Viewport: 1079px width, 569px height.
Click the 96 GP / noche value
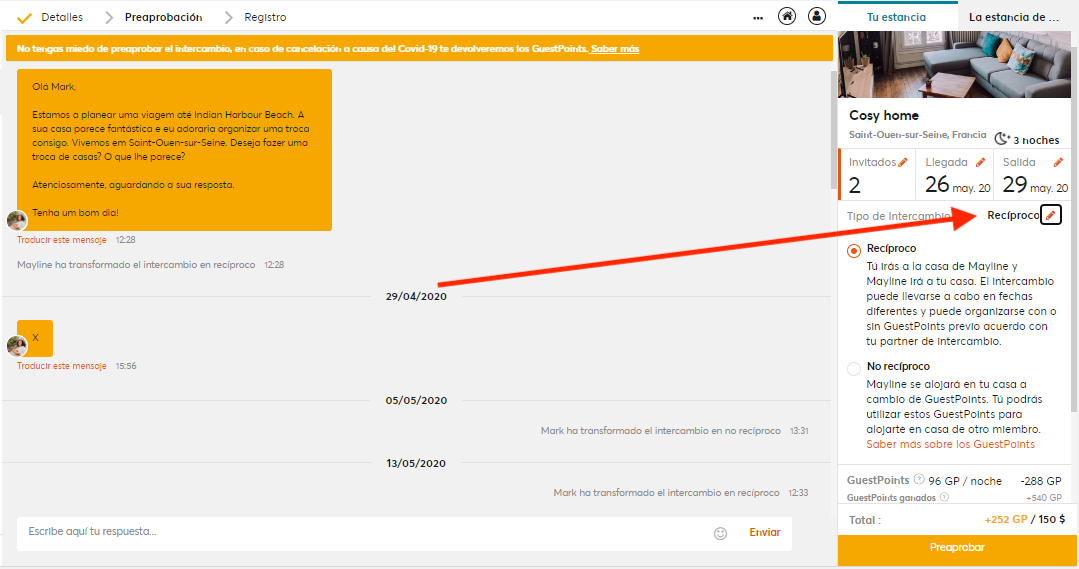[x=965, y=481]
